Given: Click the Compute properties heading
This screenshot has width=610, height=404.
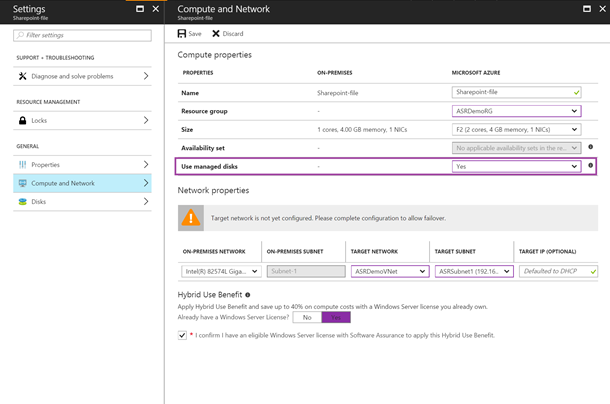Looking at the screenshot, I should (214, 55).
